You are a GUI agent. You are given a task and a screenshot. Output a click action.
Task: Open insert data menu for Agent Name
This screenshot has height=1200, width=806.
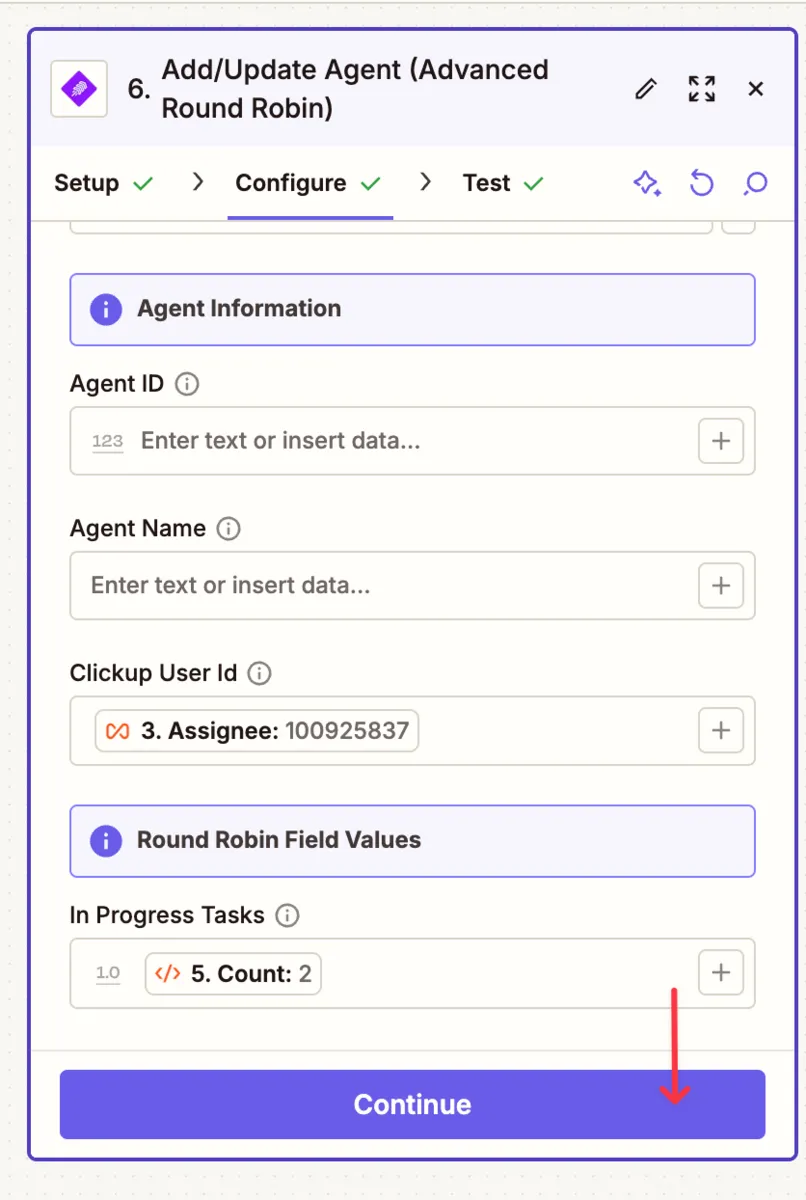[x=720, y=585]
